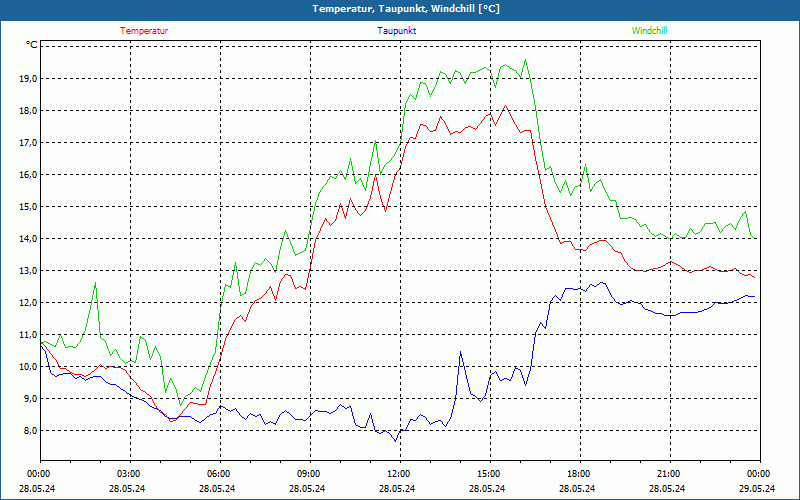Click the 18:00 time axis label
The image size is (800, 500).
click(x=578, y=474)
